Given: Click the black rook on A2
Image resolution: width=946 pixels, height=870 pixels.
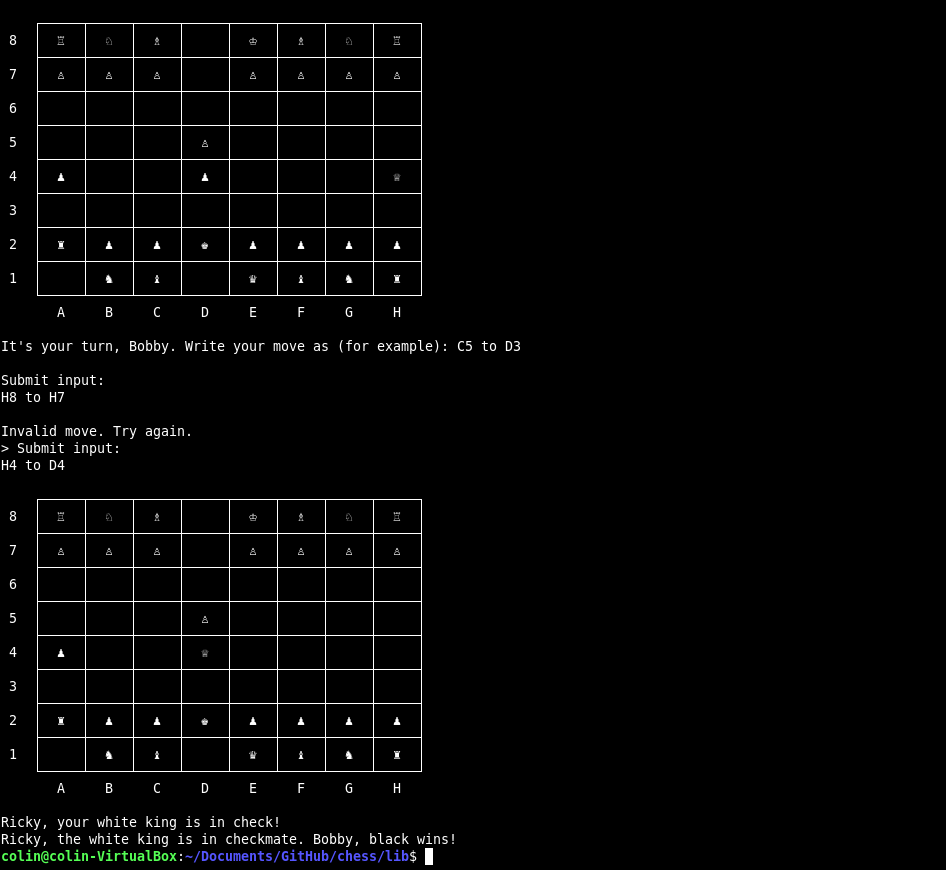Looking at the screenshot, I should coord(61,720).
